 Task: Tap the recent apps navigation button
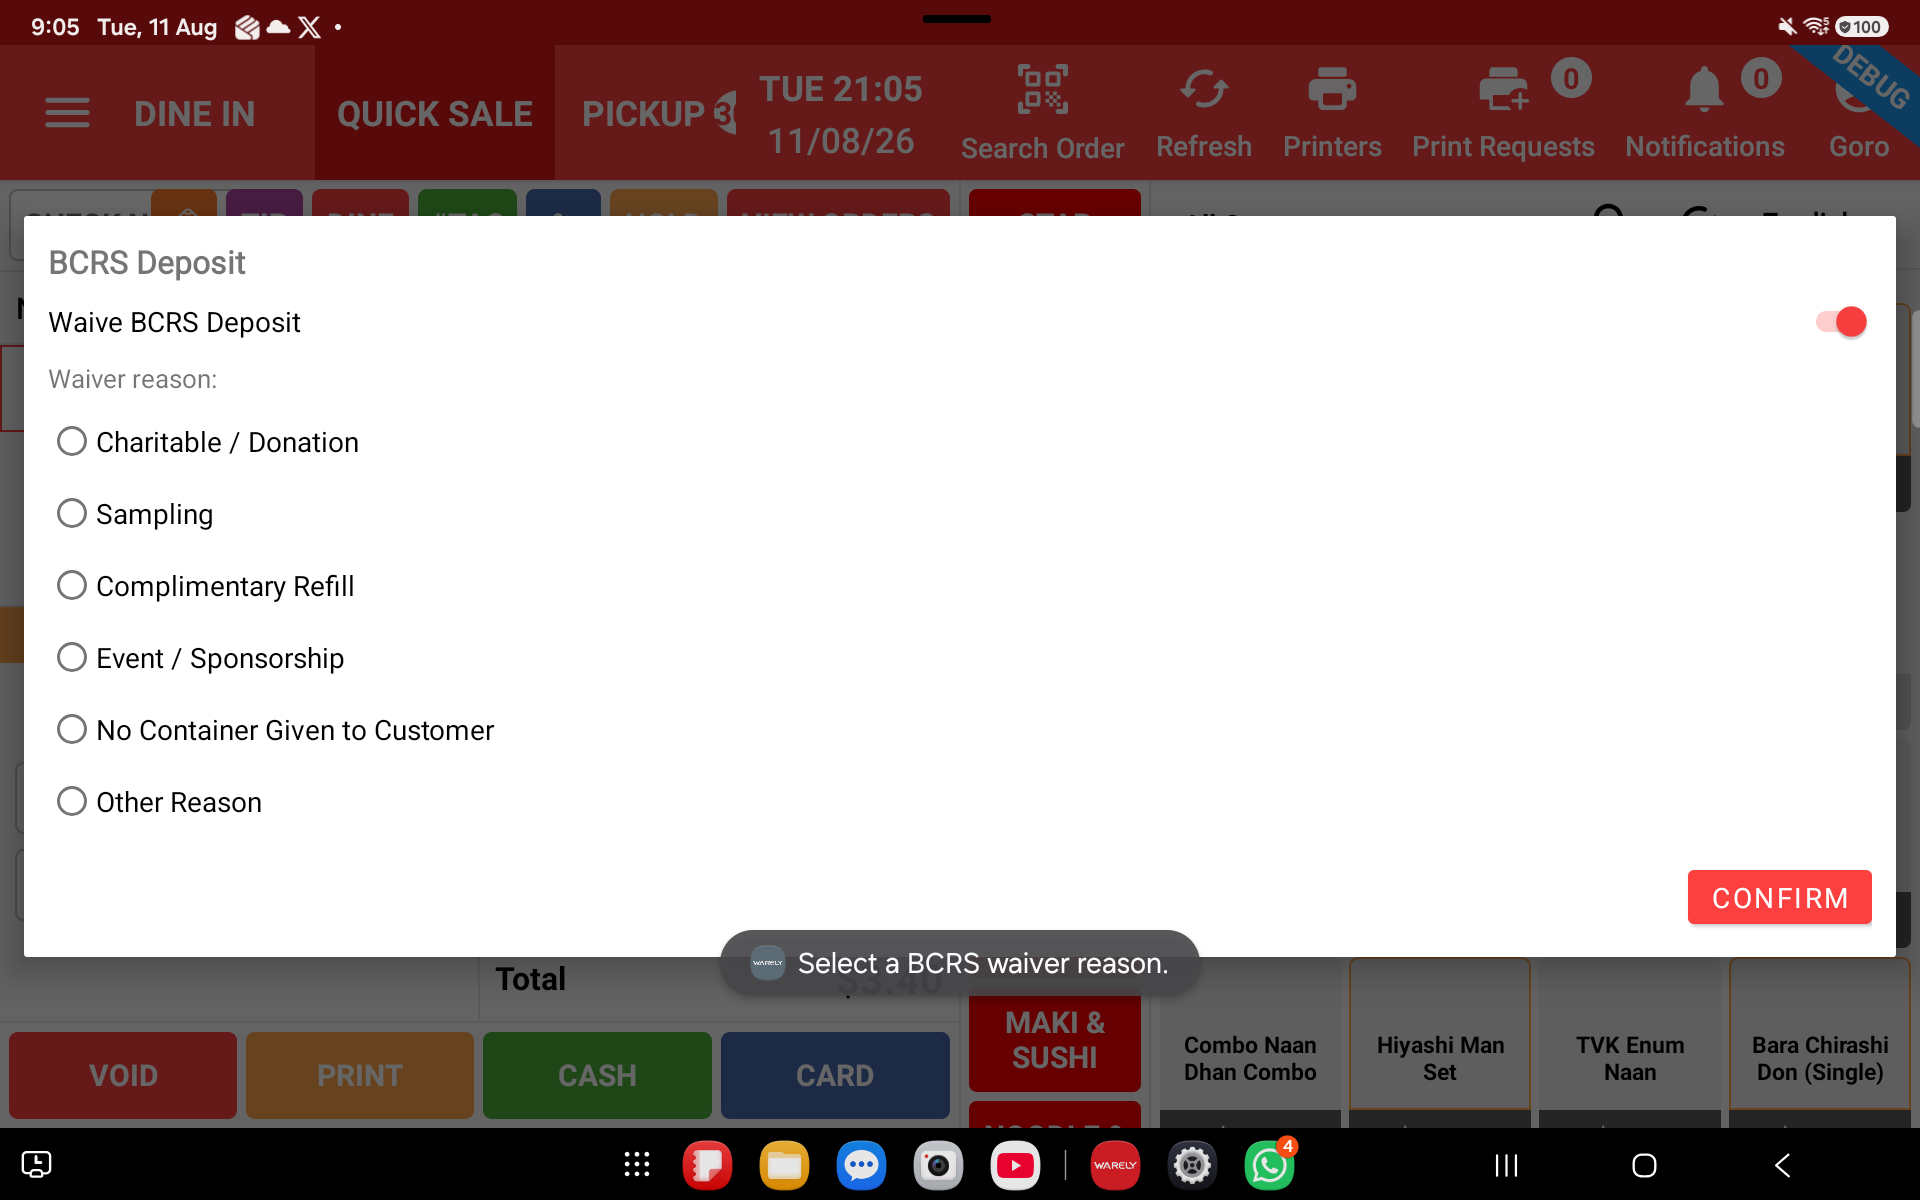[x=1506, y=1165]
